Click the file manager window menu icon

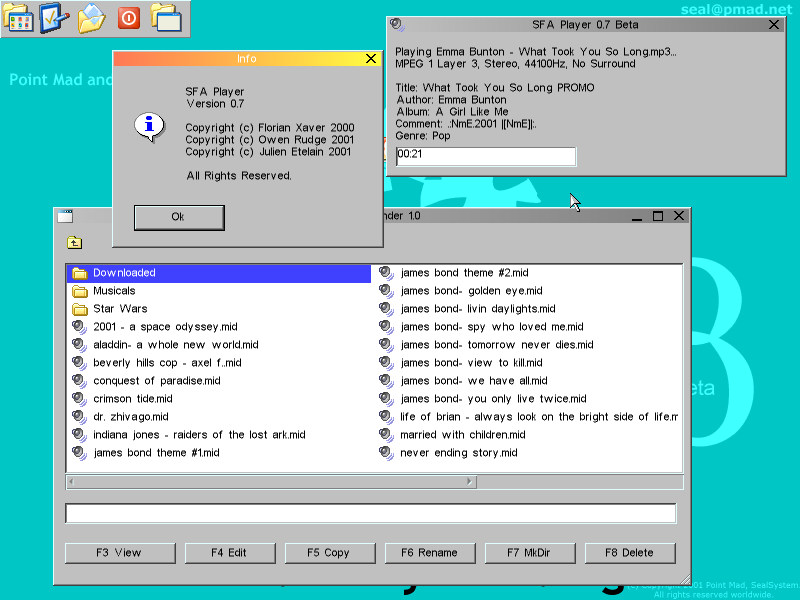(x=65, y=216)
